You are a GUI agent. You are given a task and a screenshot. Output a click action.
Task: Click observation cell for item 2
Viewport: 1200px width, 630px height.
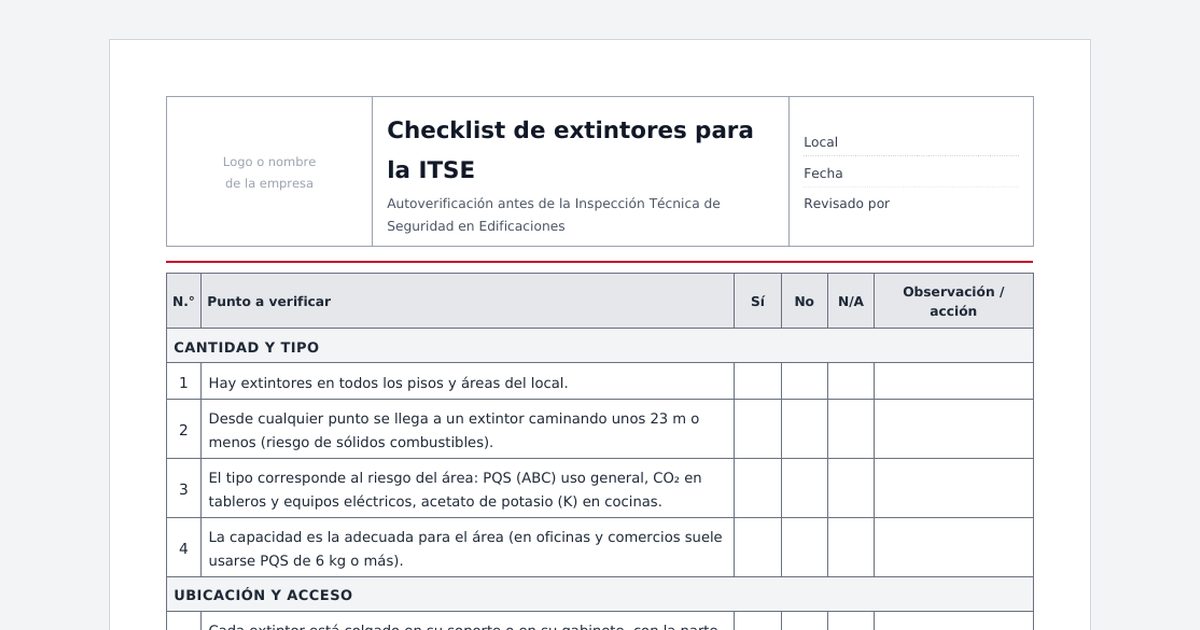[x=954, y=430]
